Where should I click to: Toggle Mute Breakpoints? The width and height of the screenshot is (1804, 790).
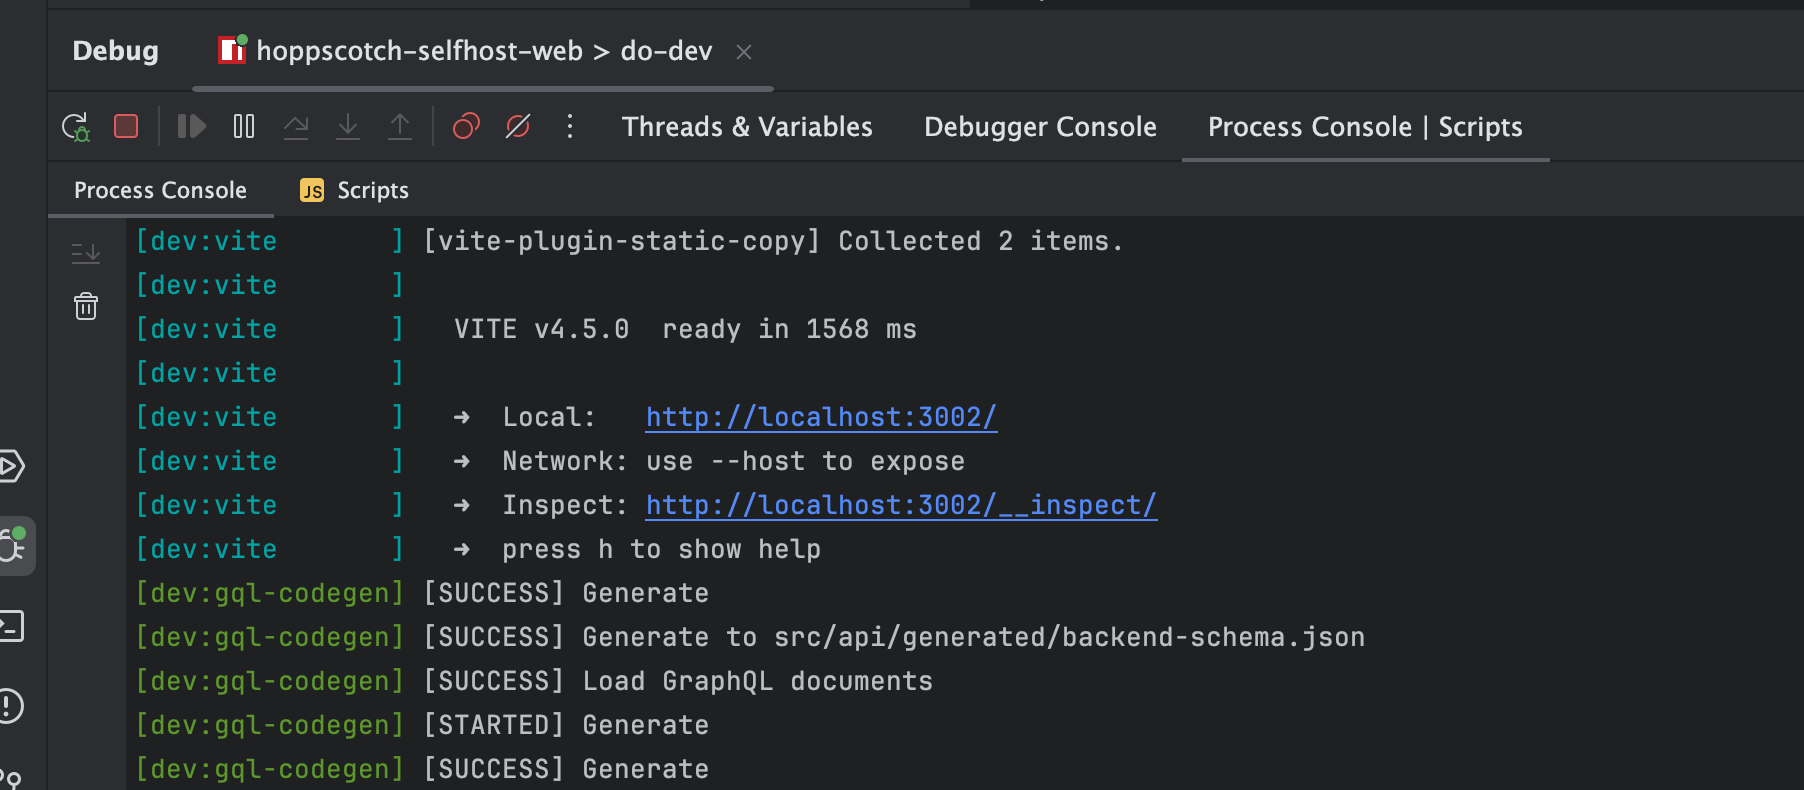[x=518, y=127]
